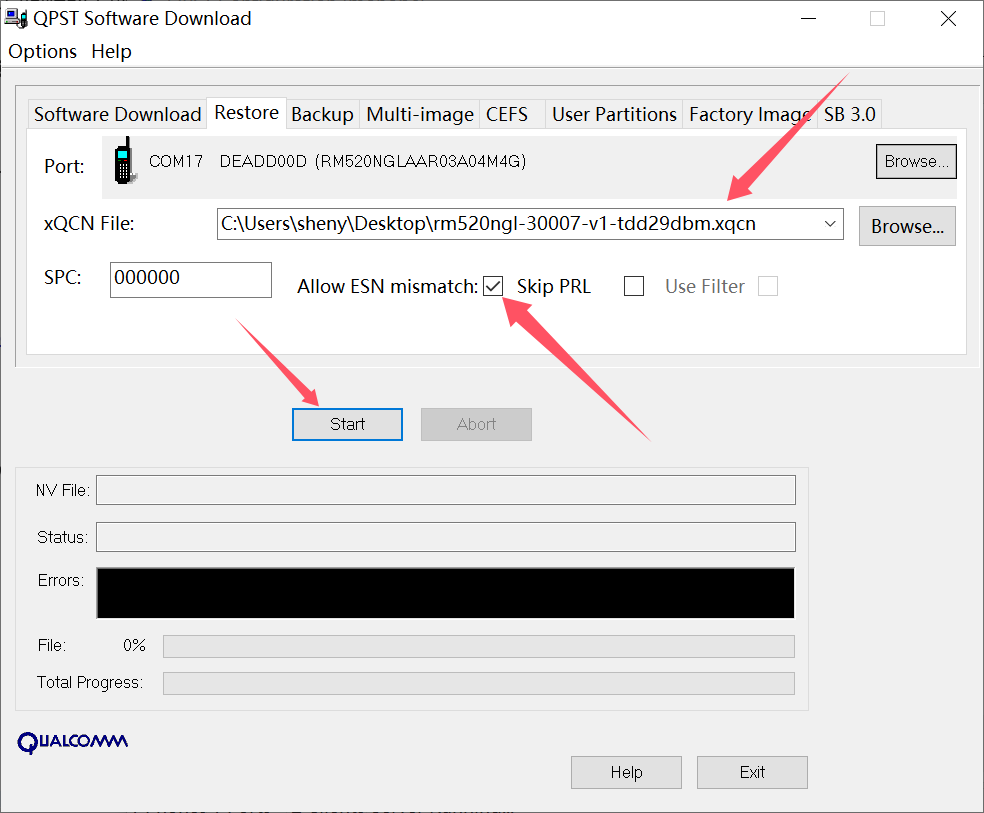Open the Options menu
984x813 pixels.
pyautogui.click(x=43, y=51)
